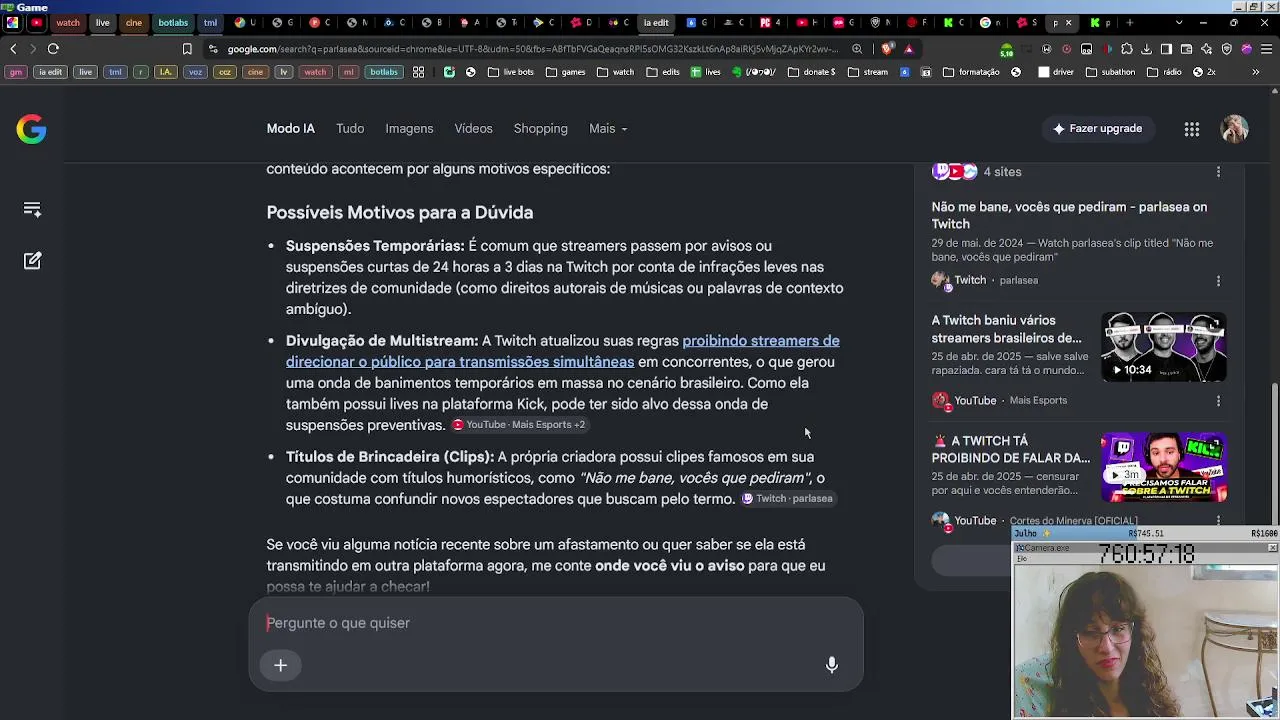Open the 'live bots' bookmark folder
The height and width of the screenshot is (720, 1280).
coord(510,72)
